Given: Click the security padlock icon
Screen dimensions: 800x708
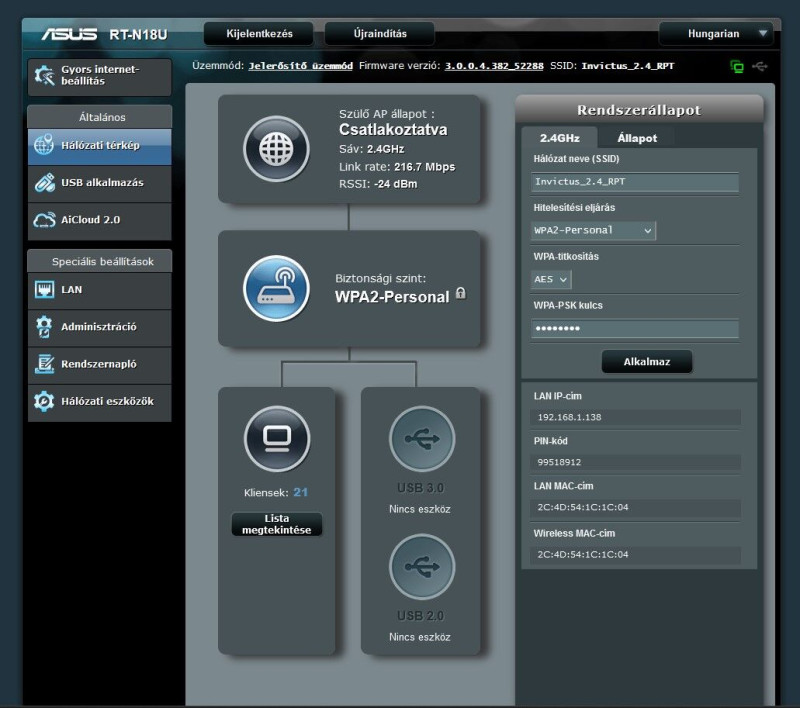Looking at the screenshot, I should [x=461, y=293].
